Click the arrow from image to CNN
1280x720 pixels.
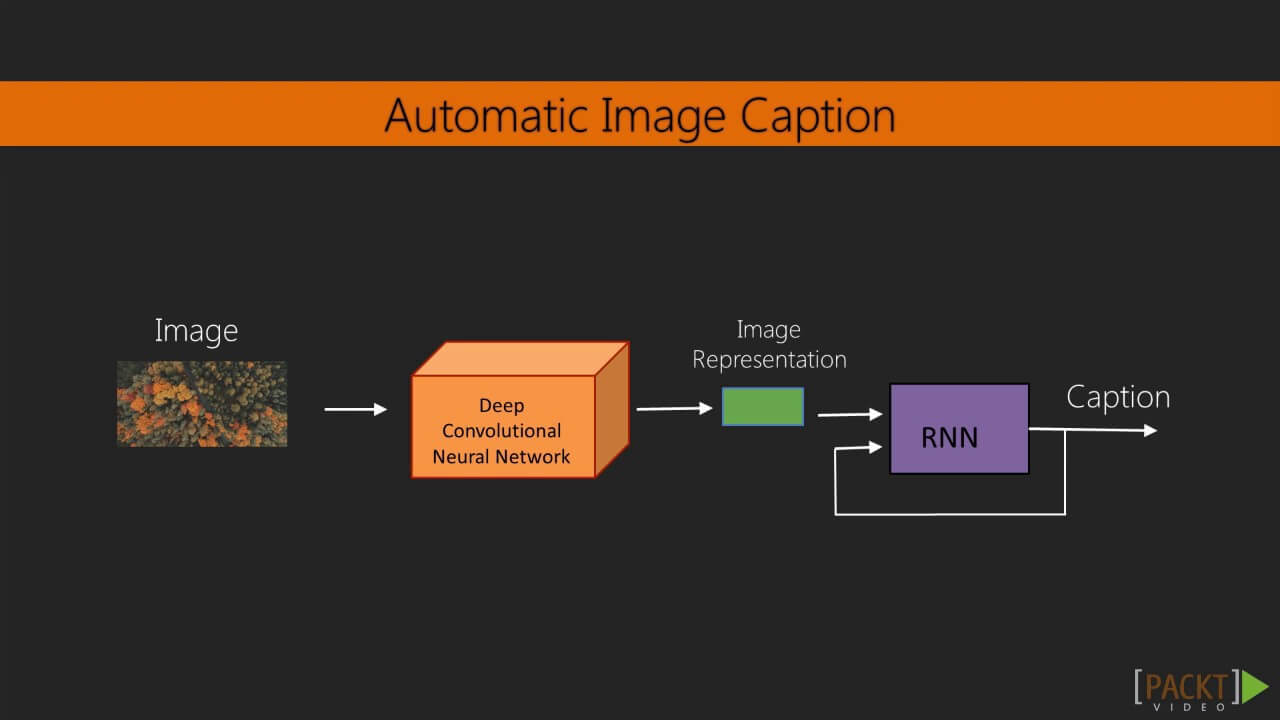355,409
